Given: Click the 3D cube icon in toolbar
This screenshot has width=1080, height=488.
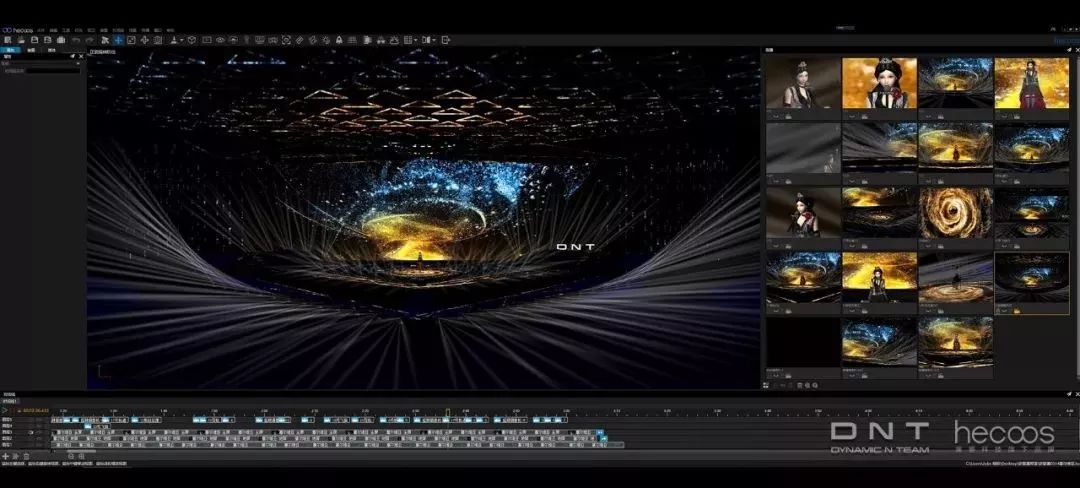Looking at the screenshot, I should tap(191, 40).
